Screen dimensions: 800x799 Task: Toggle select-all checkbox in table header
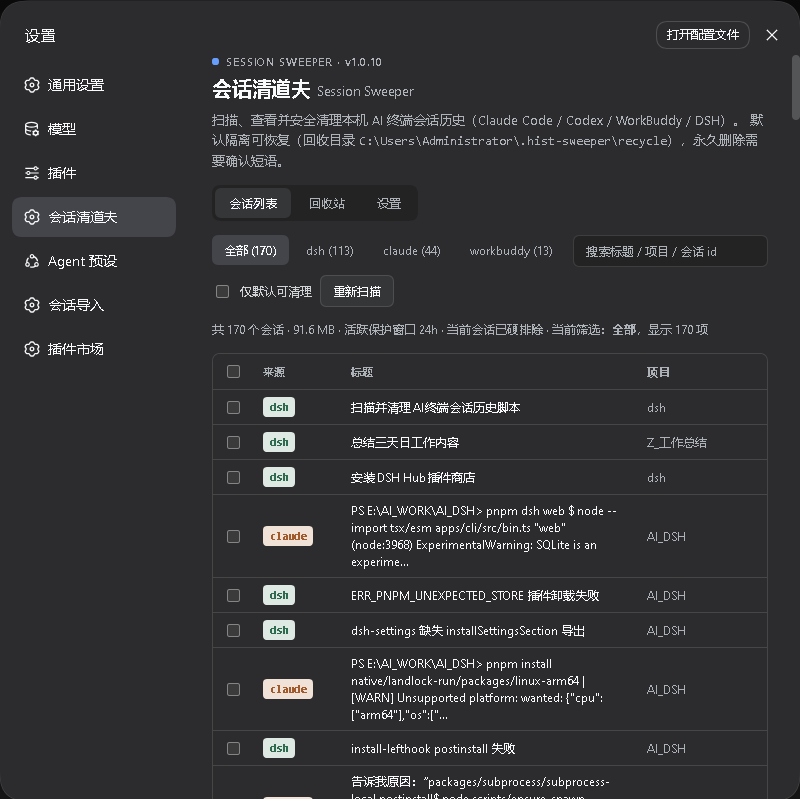(x=233, y=371)
